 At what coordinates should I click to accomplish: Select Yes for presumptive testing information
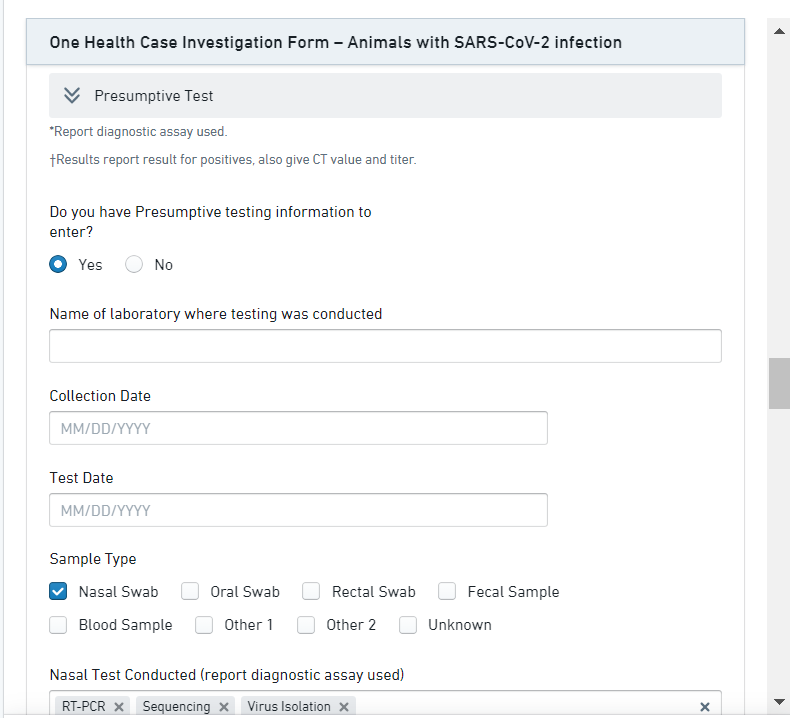click(x=59, y=265)
